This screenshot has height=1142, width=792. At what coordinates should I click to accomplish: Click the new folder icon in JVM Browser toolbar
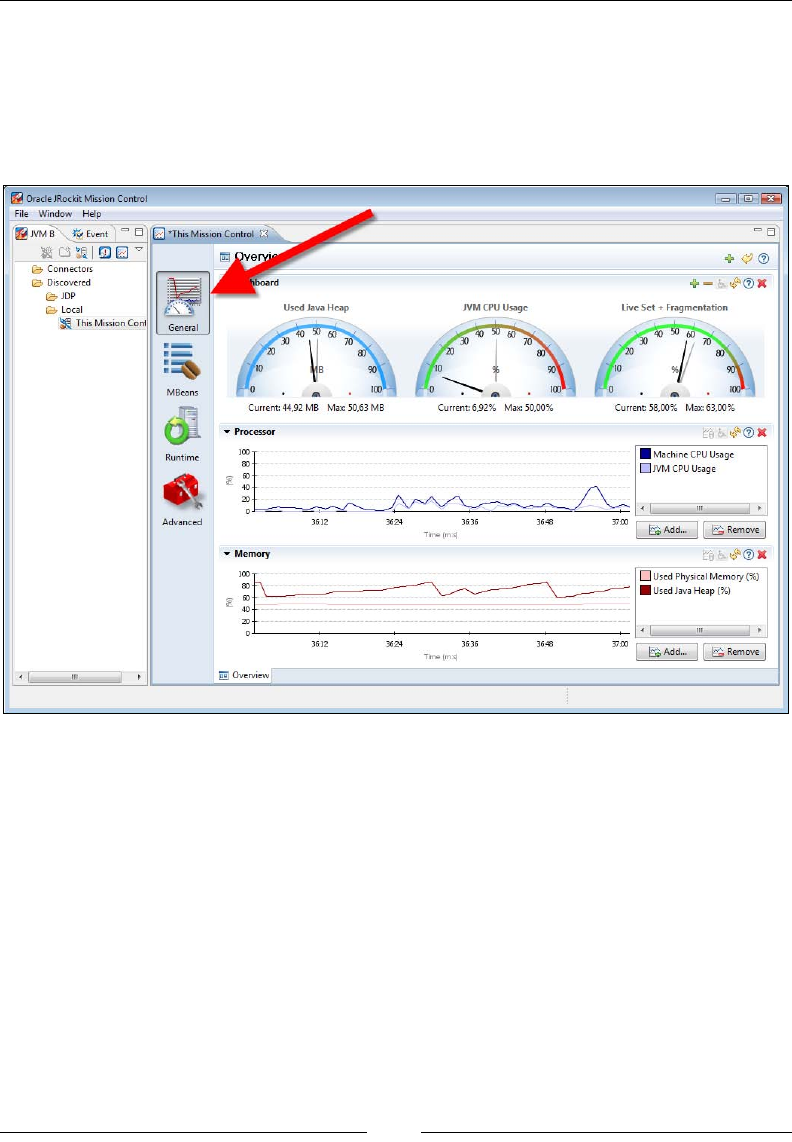(x=64, y=253)
